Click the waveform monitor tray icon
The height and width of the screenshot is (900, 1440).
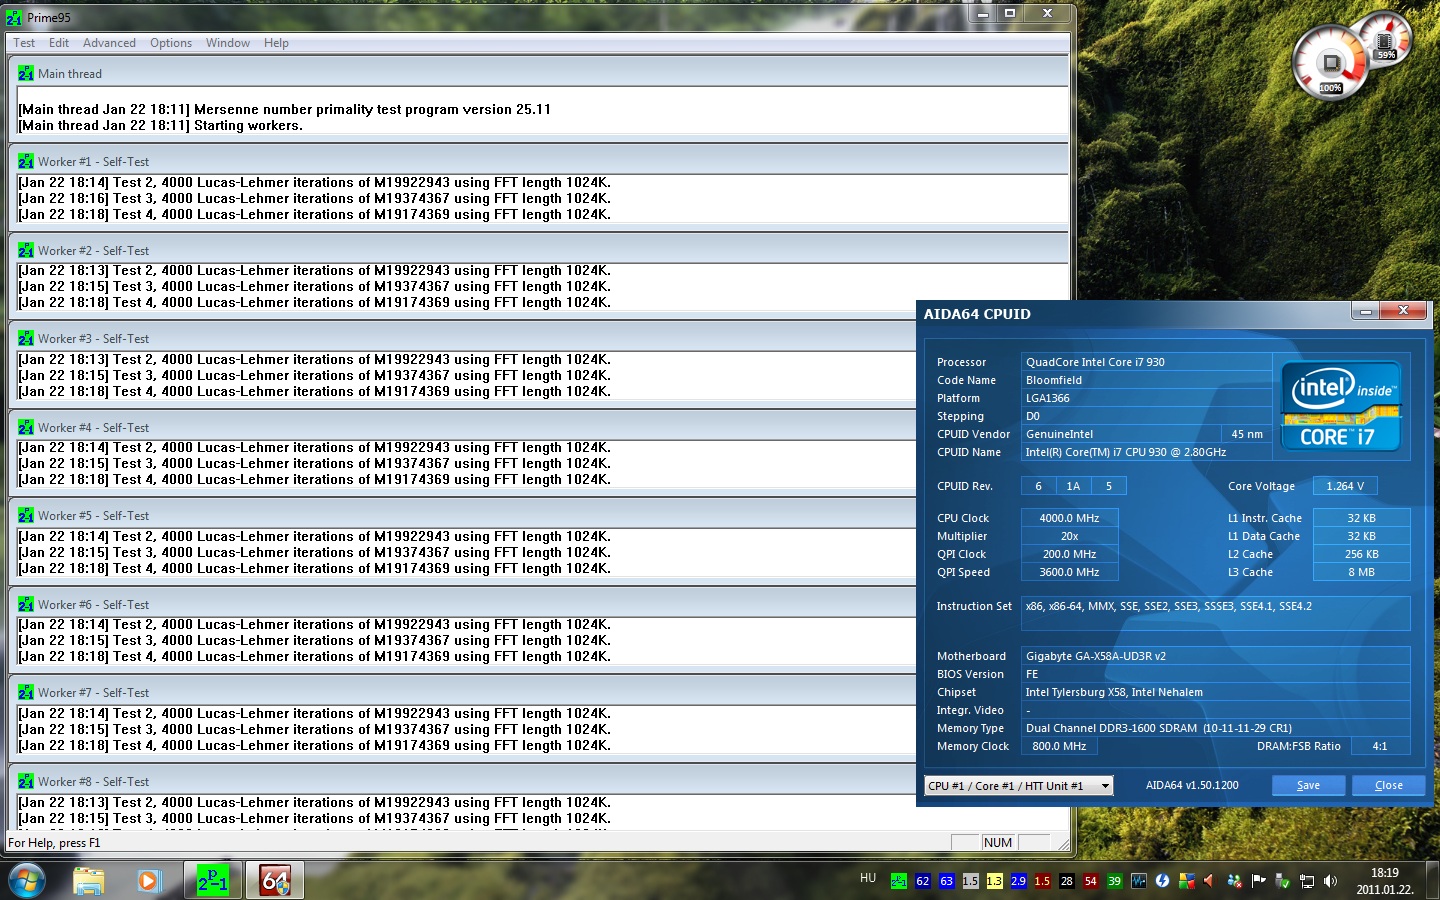[1138, 881]
